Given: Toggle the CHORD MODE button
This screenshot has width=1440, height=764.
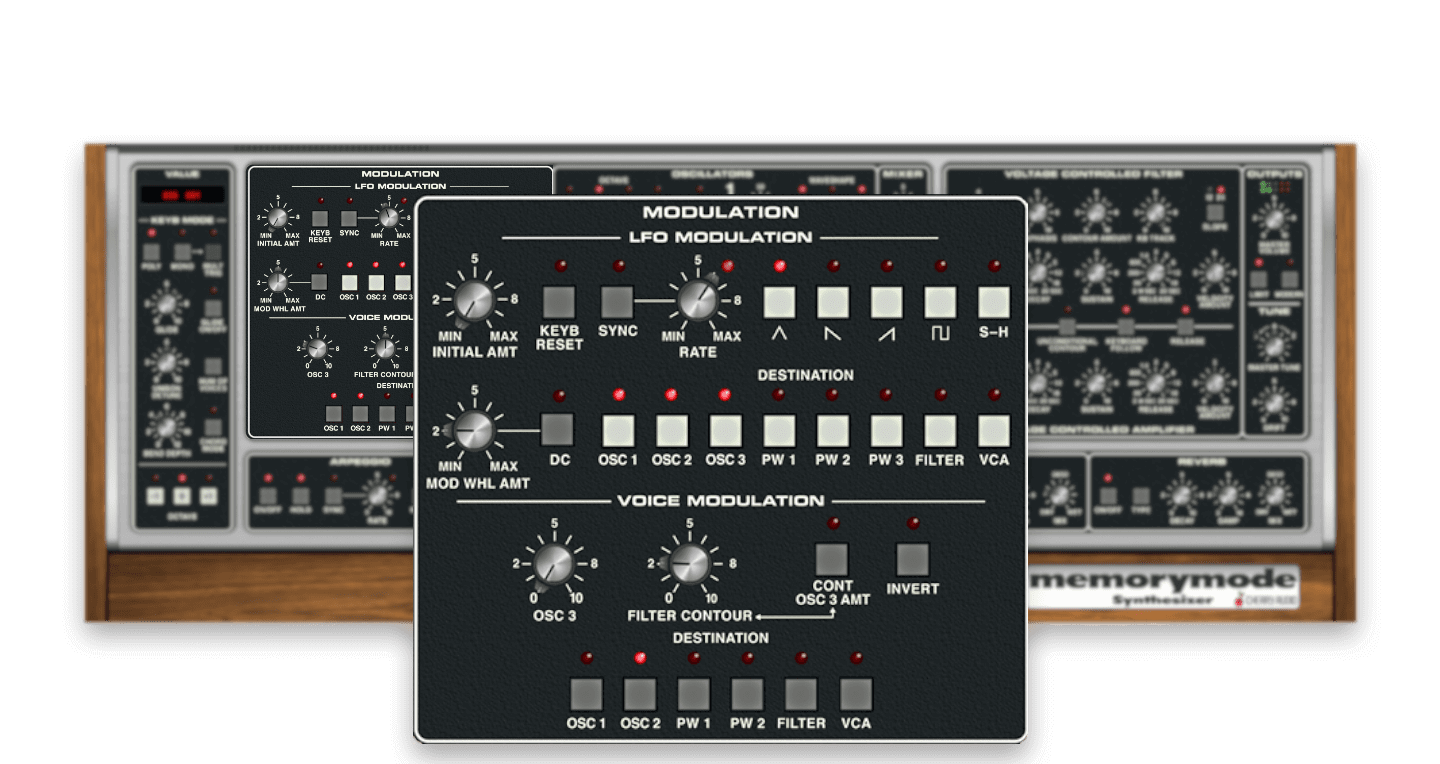Looking at the screenshot, I should click(214, 426).
